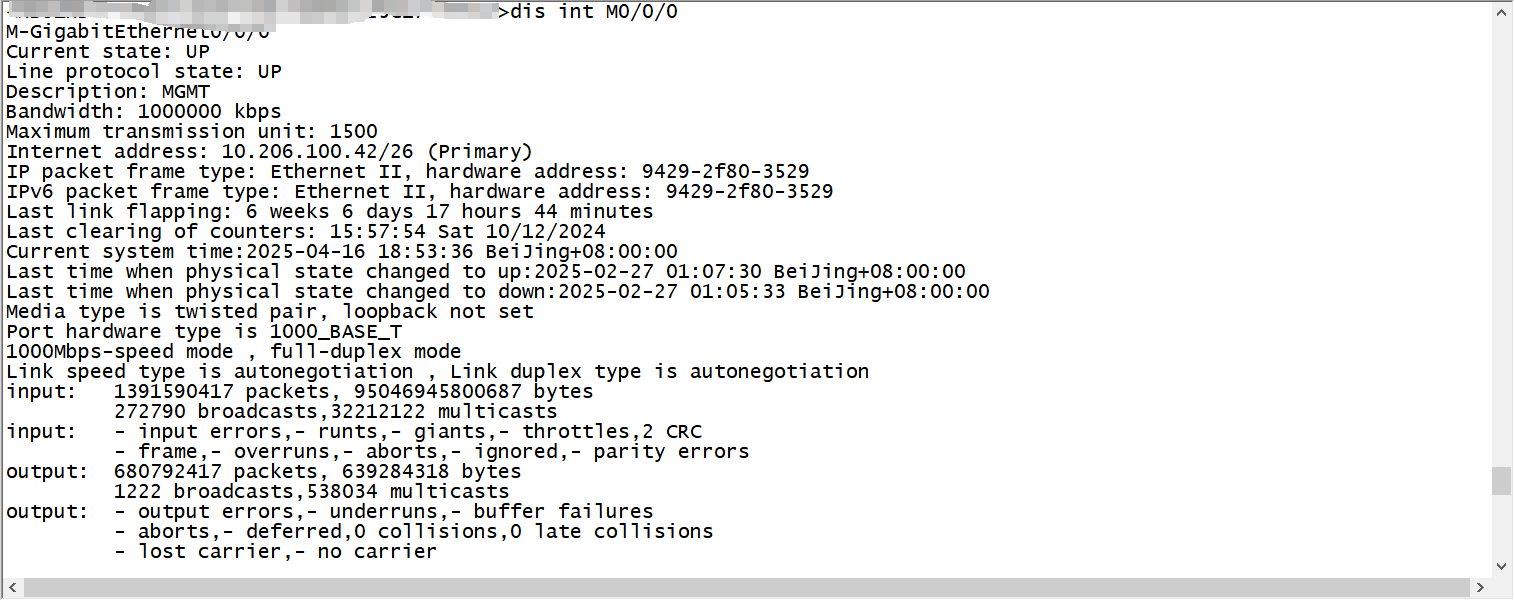This screenshot has height=600, width=1514.
Task: Click the "2 CRC" error count
Action: 671,432
